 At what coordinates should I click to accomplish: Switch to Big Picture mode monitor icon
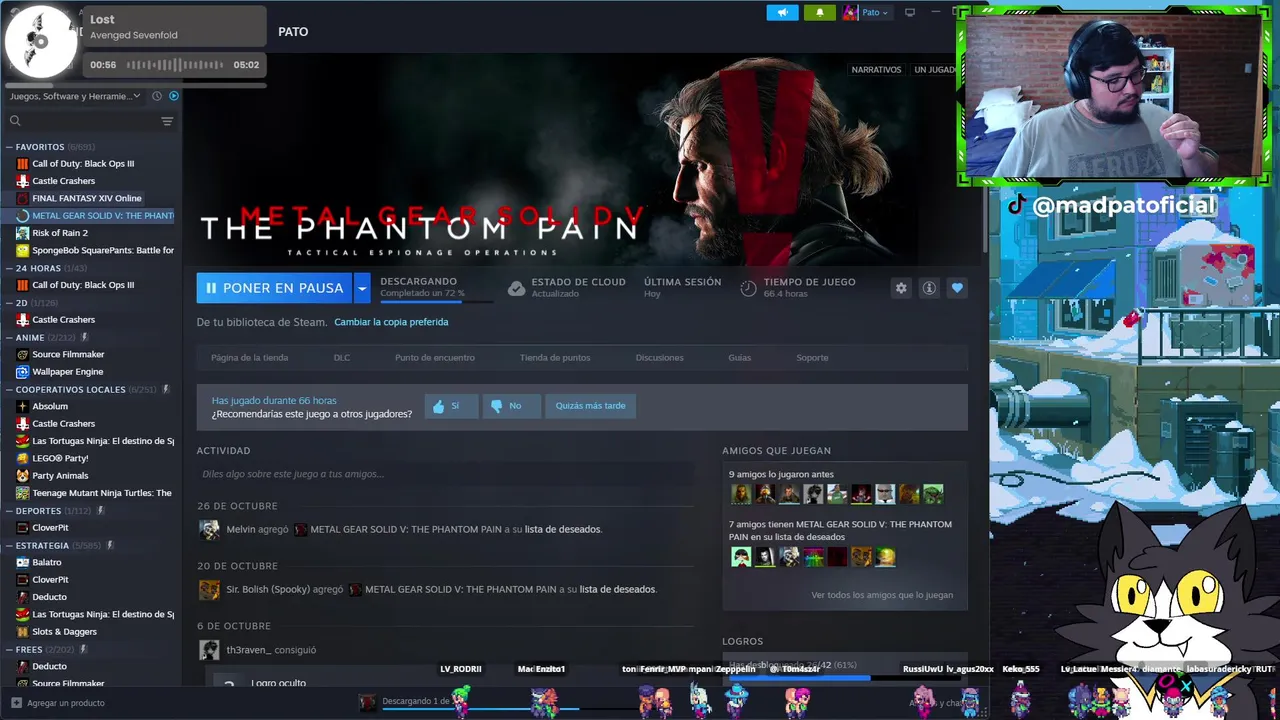pos(909,12)
